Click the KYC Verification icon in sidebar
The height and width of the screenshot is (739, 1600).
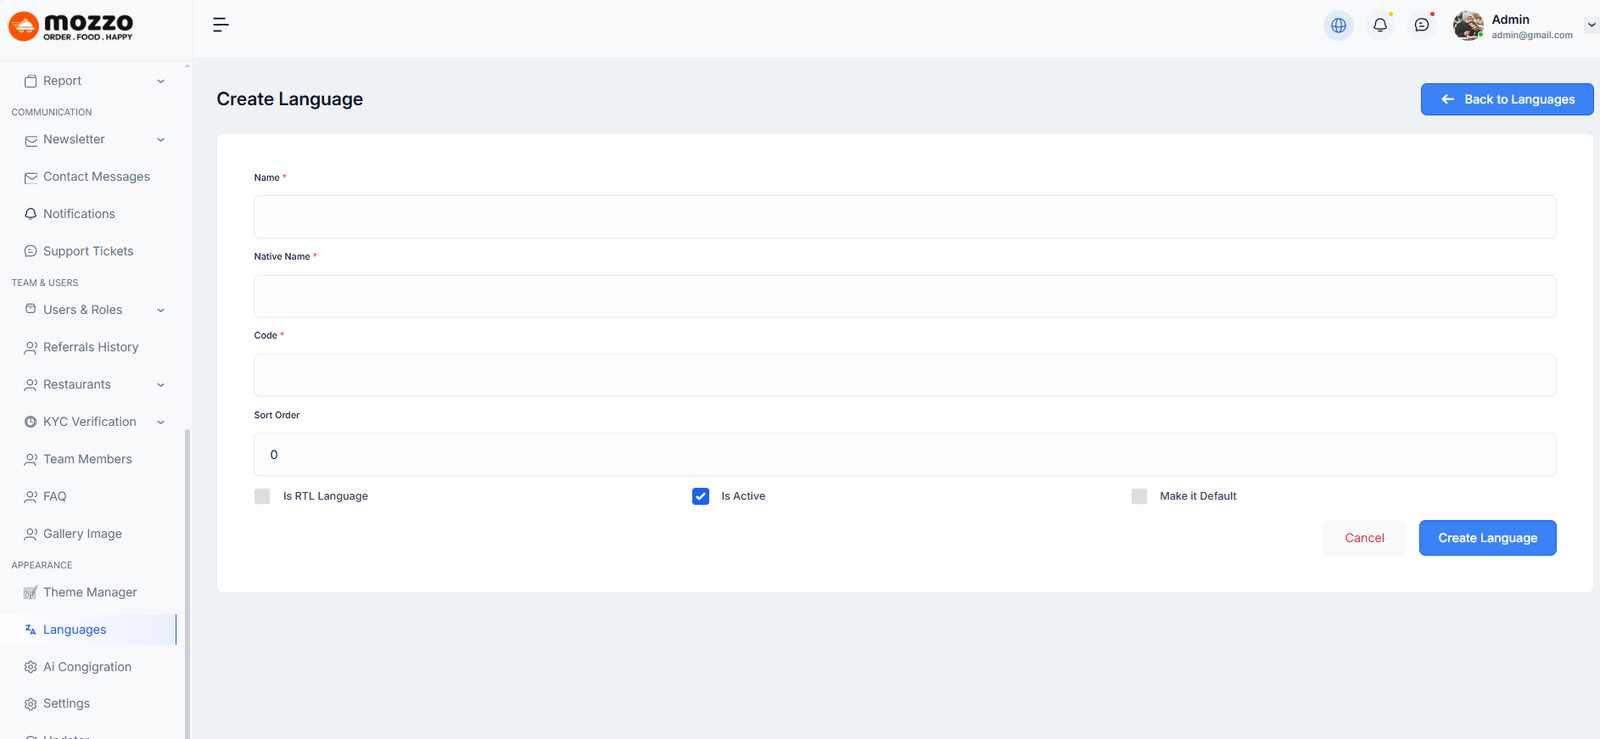point(31,422)
